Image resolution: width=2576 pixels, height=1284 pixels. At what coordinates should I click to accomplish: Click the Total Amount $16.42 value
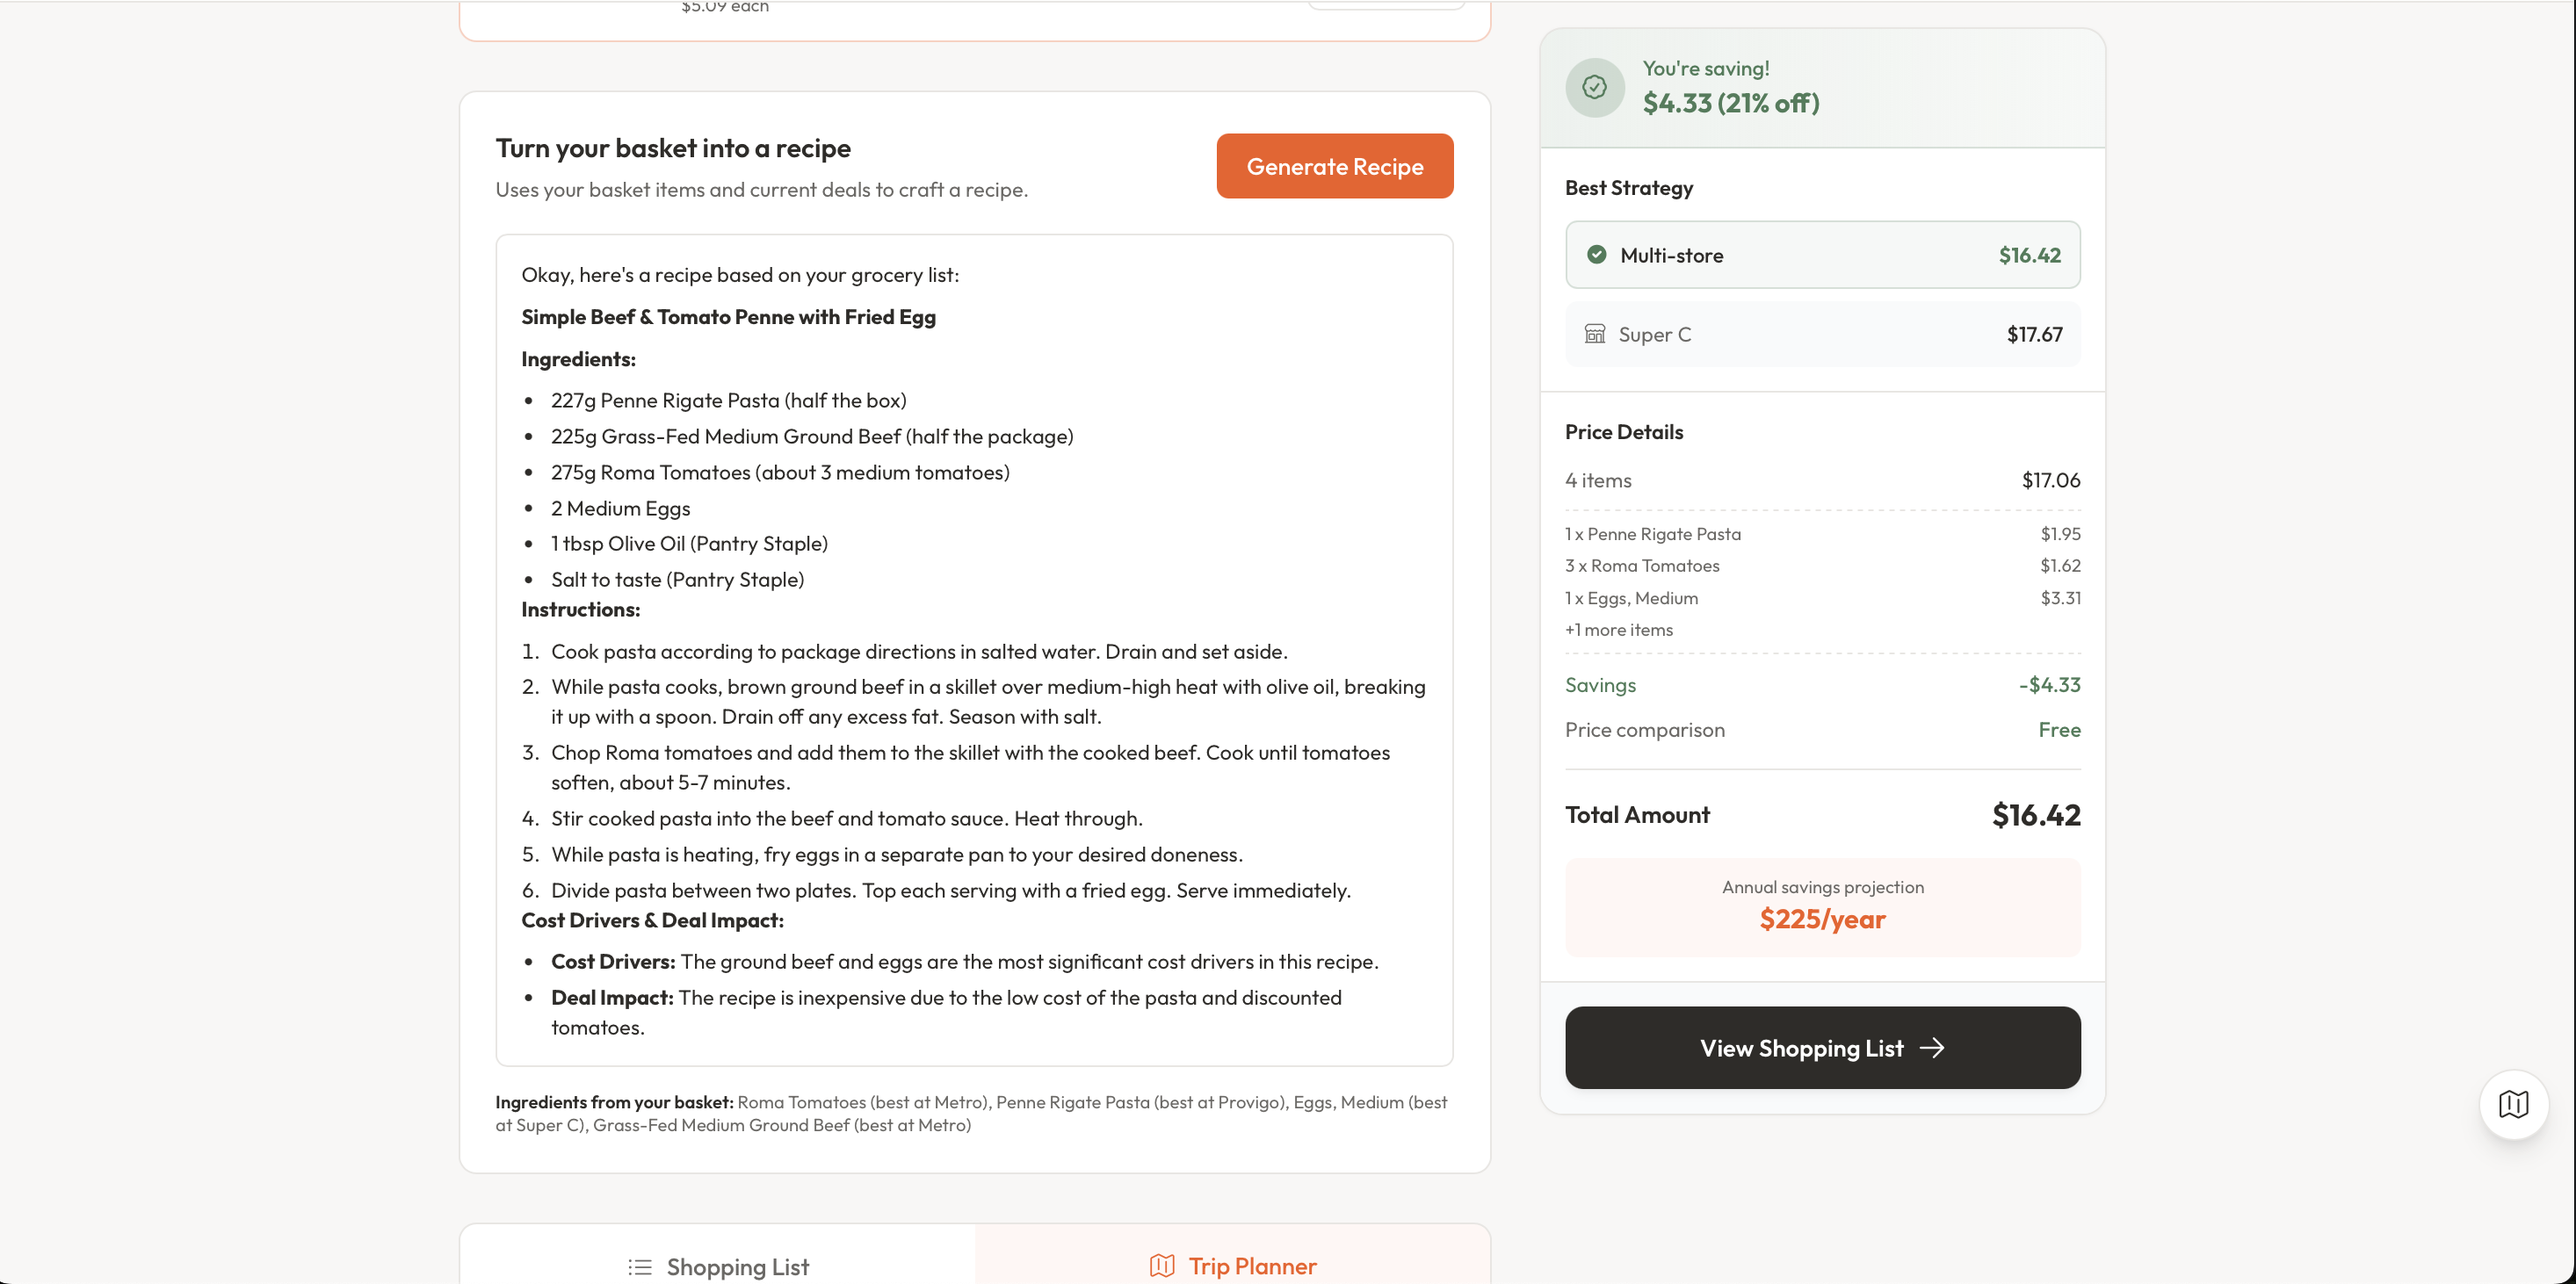tap(2035, 815)
